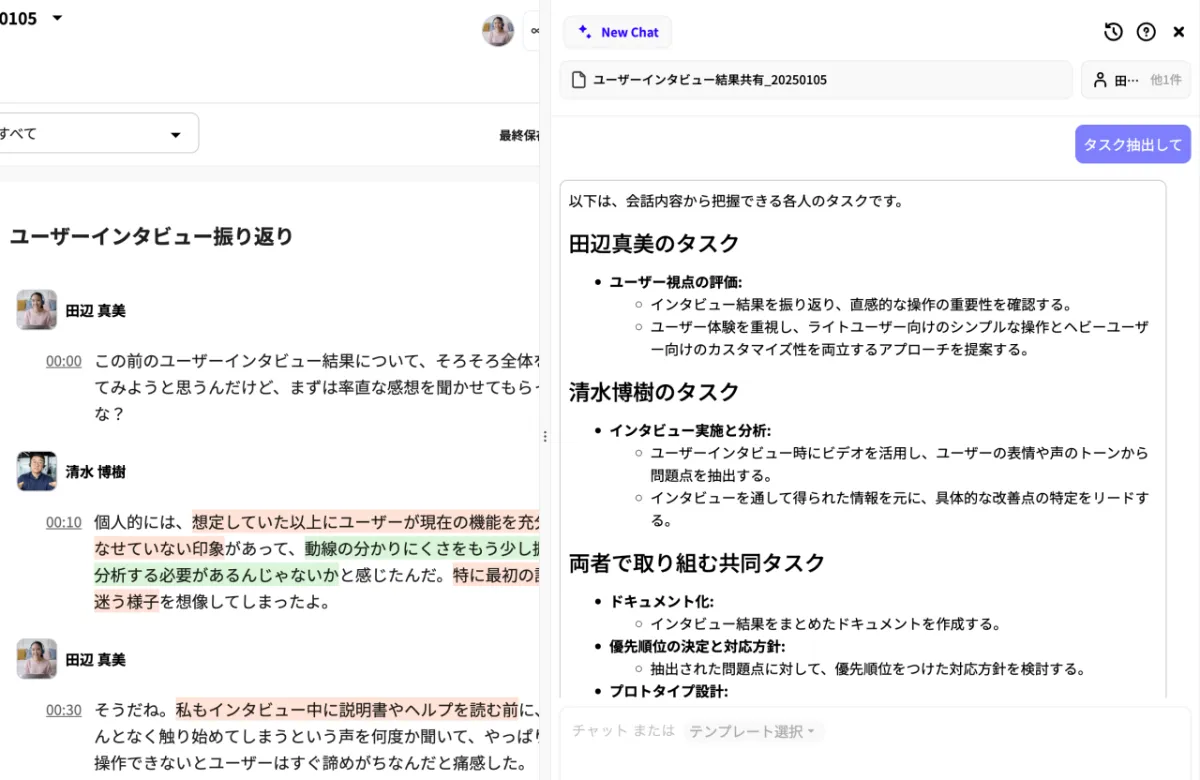The image size is (1200, 780).
Task: Click 清水博樹's avatar in the transcript
Action: tap(36, 471)
